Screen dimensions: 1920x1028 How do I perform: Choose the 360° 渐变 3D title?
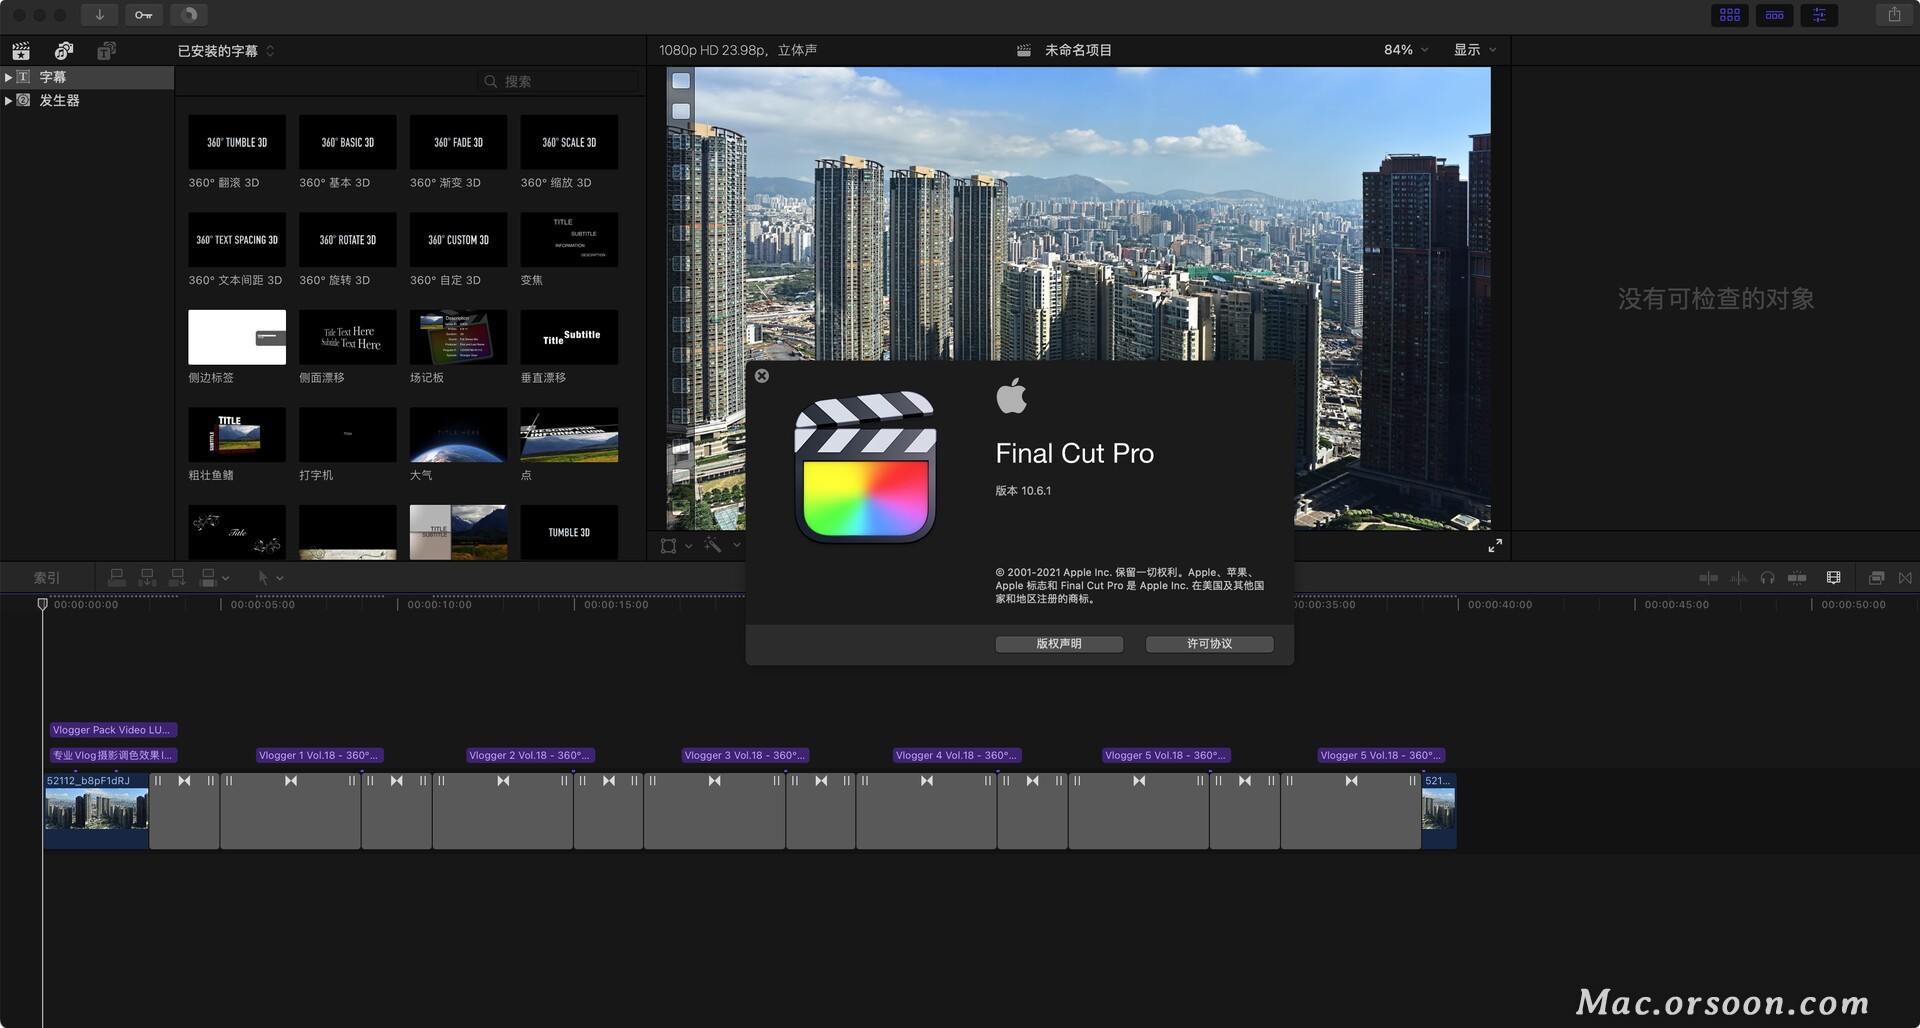point(458,142)
